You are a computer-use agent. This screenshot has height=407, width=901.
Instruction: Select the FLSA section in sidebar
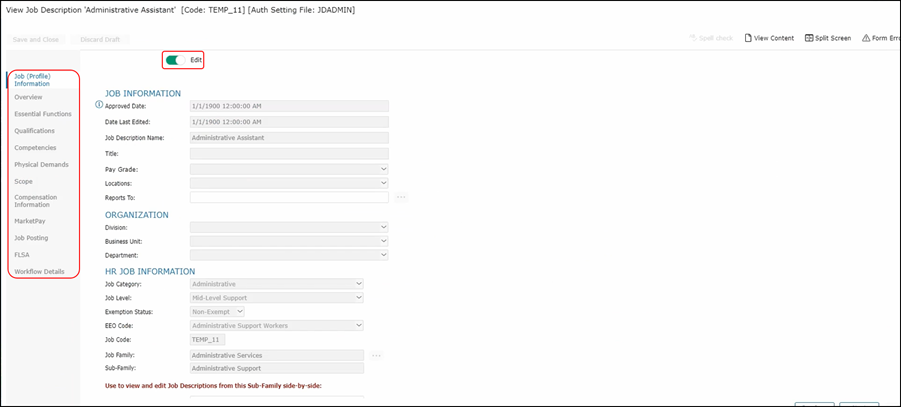point(22,255)
